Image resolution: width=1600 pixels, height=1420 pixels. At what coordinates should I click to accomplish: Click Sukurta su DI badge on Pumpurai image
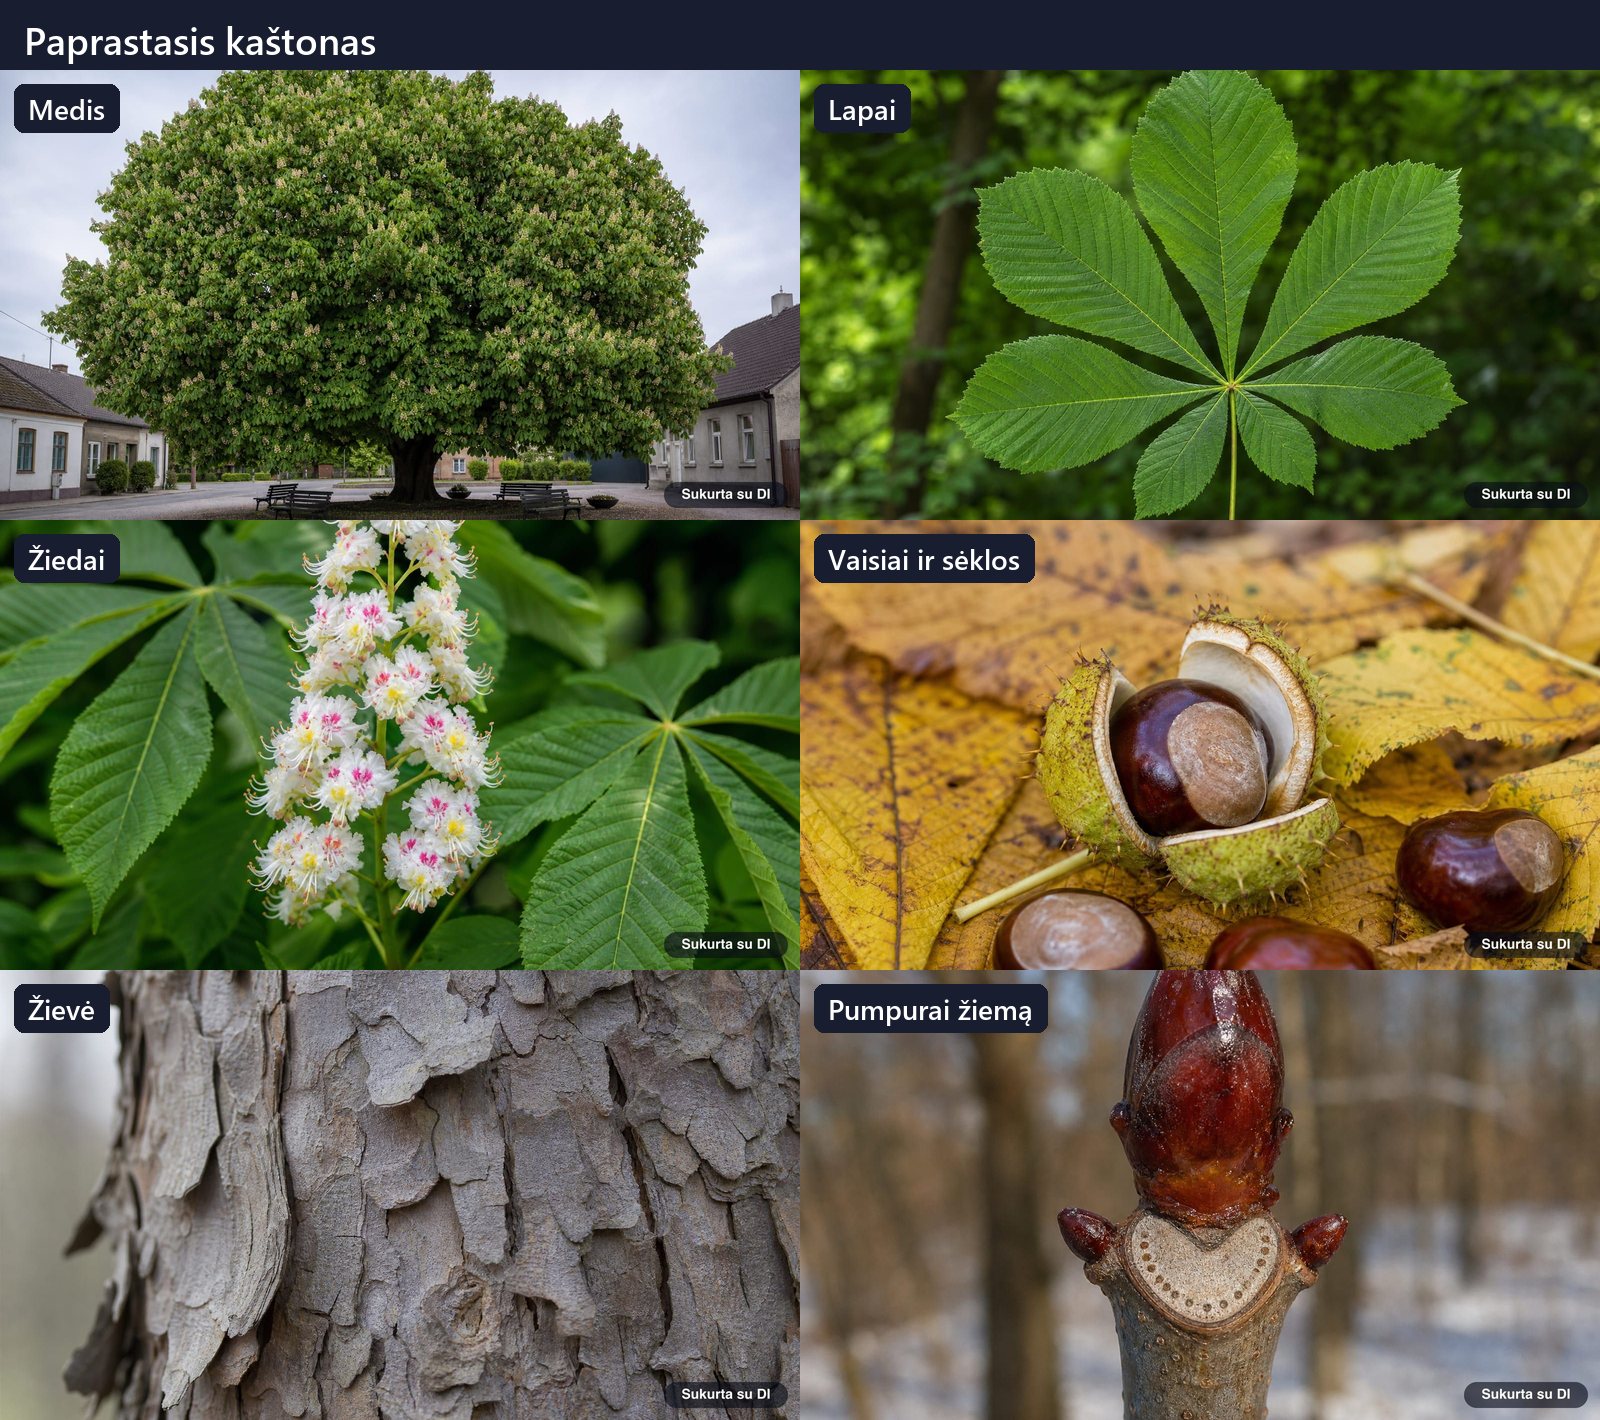coord(1526,1394)
